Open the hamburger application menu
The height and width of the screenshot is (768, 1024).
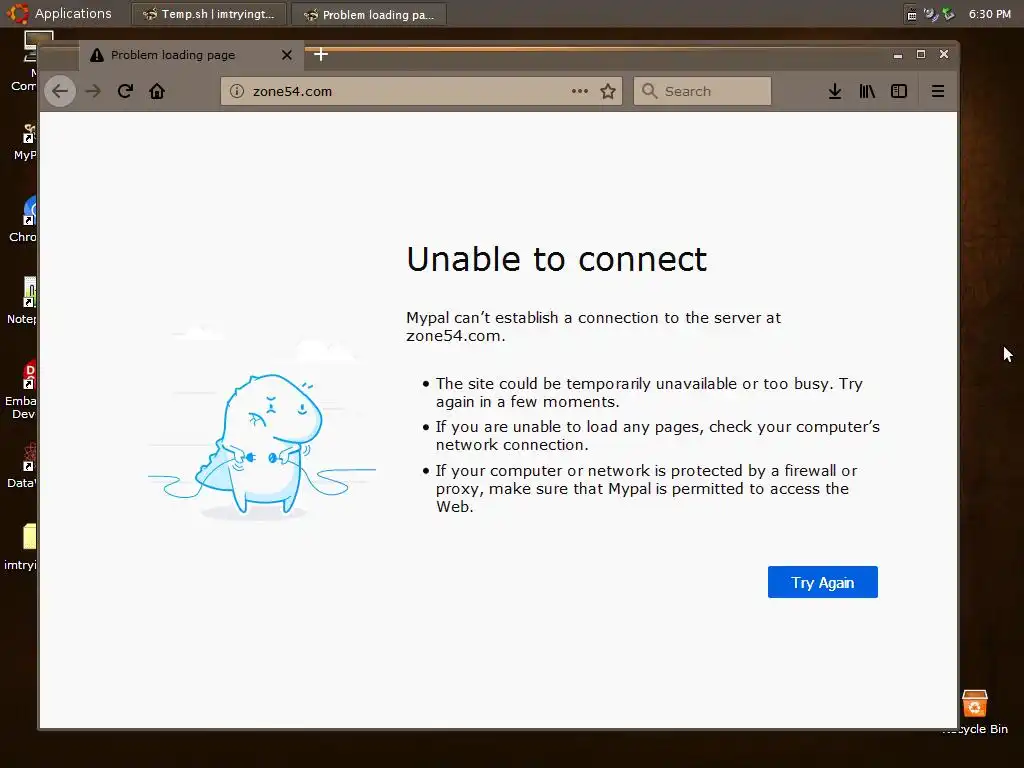pos(938,91)
